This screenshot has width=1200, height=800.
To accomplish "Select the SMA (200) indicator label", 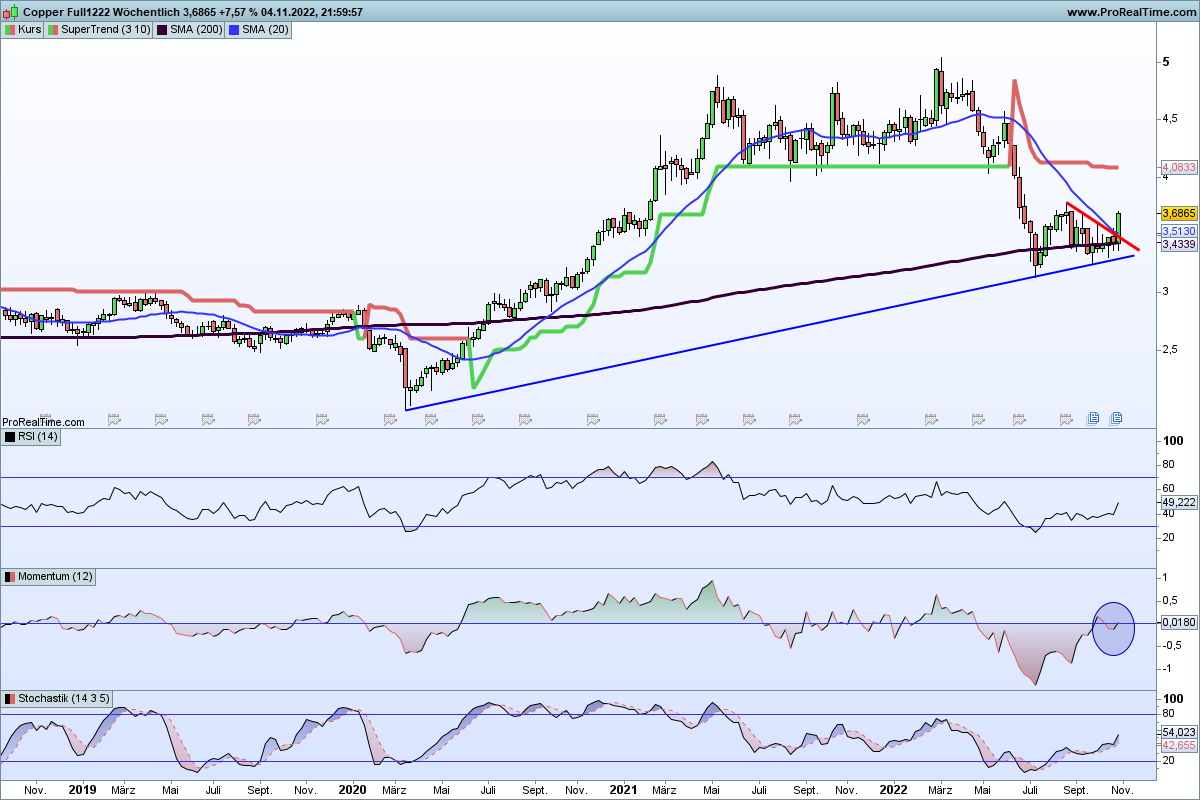I will [x=196, y=30].
